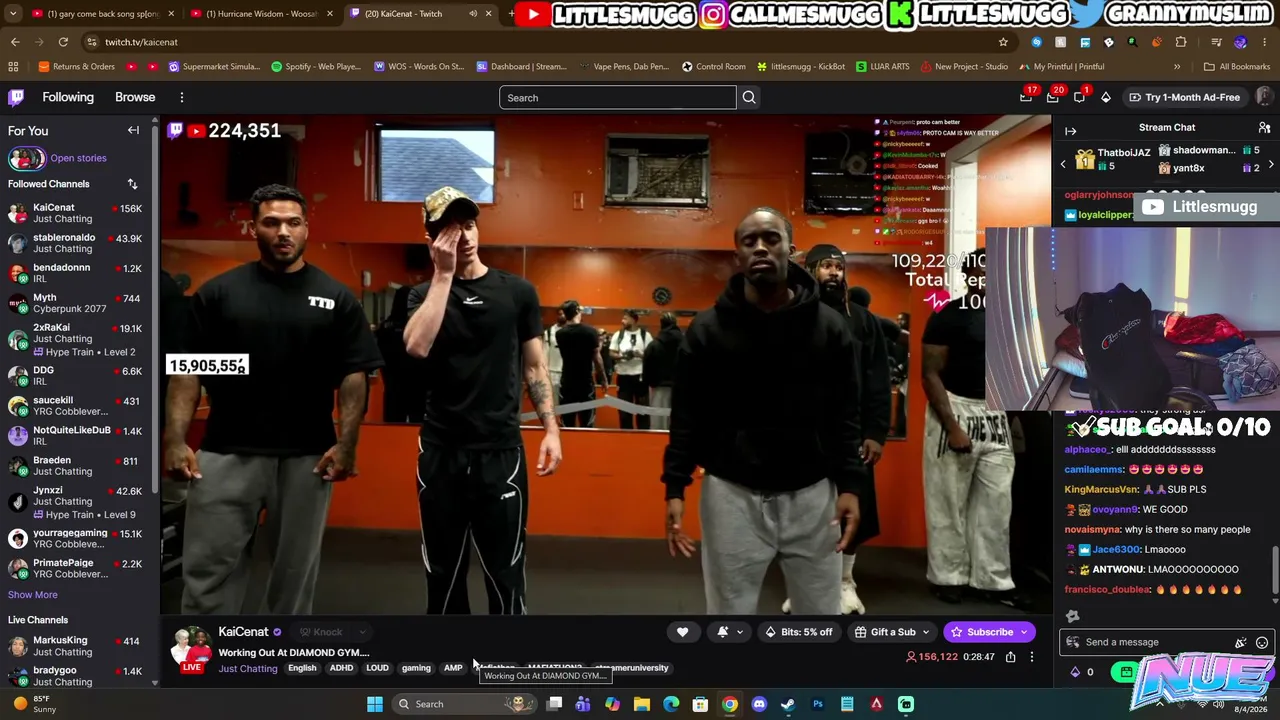Collapse the For You sidebar

(x=133, y=130)
